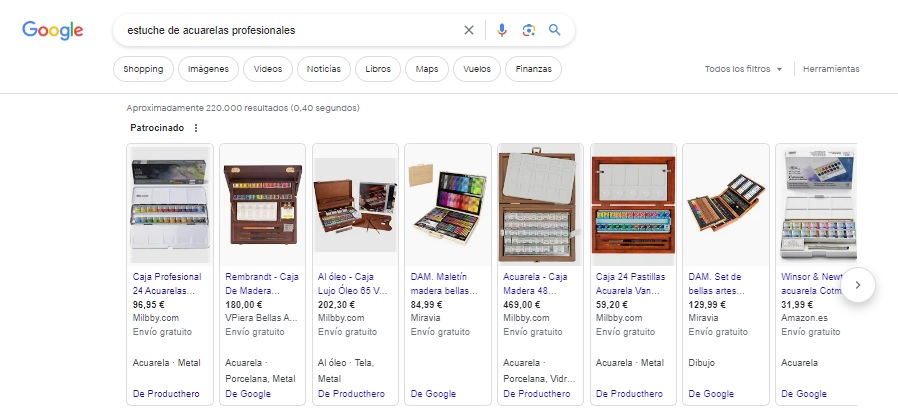Open Google Lens image search
Image resolution: width=898 pixels, height=418 pixels.
[x=529, y=30]
